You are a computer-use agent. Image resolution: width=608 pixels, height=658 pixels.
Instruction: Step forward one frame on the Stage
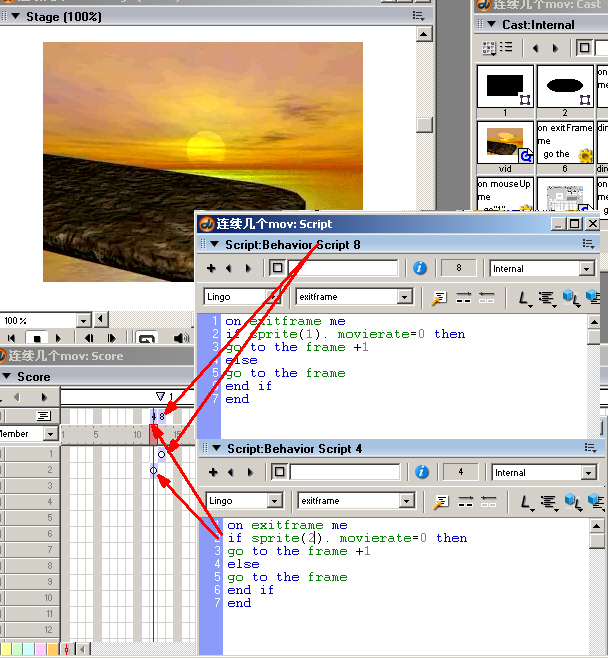coord(112,338)
